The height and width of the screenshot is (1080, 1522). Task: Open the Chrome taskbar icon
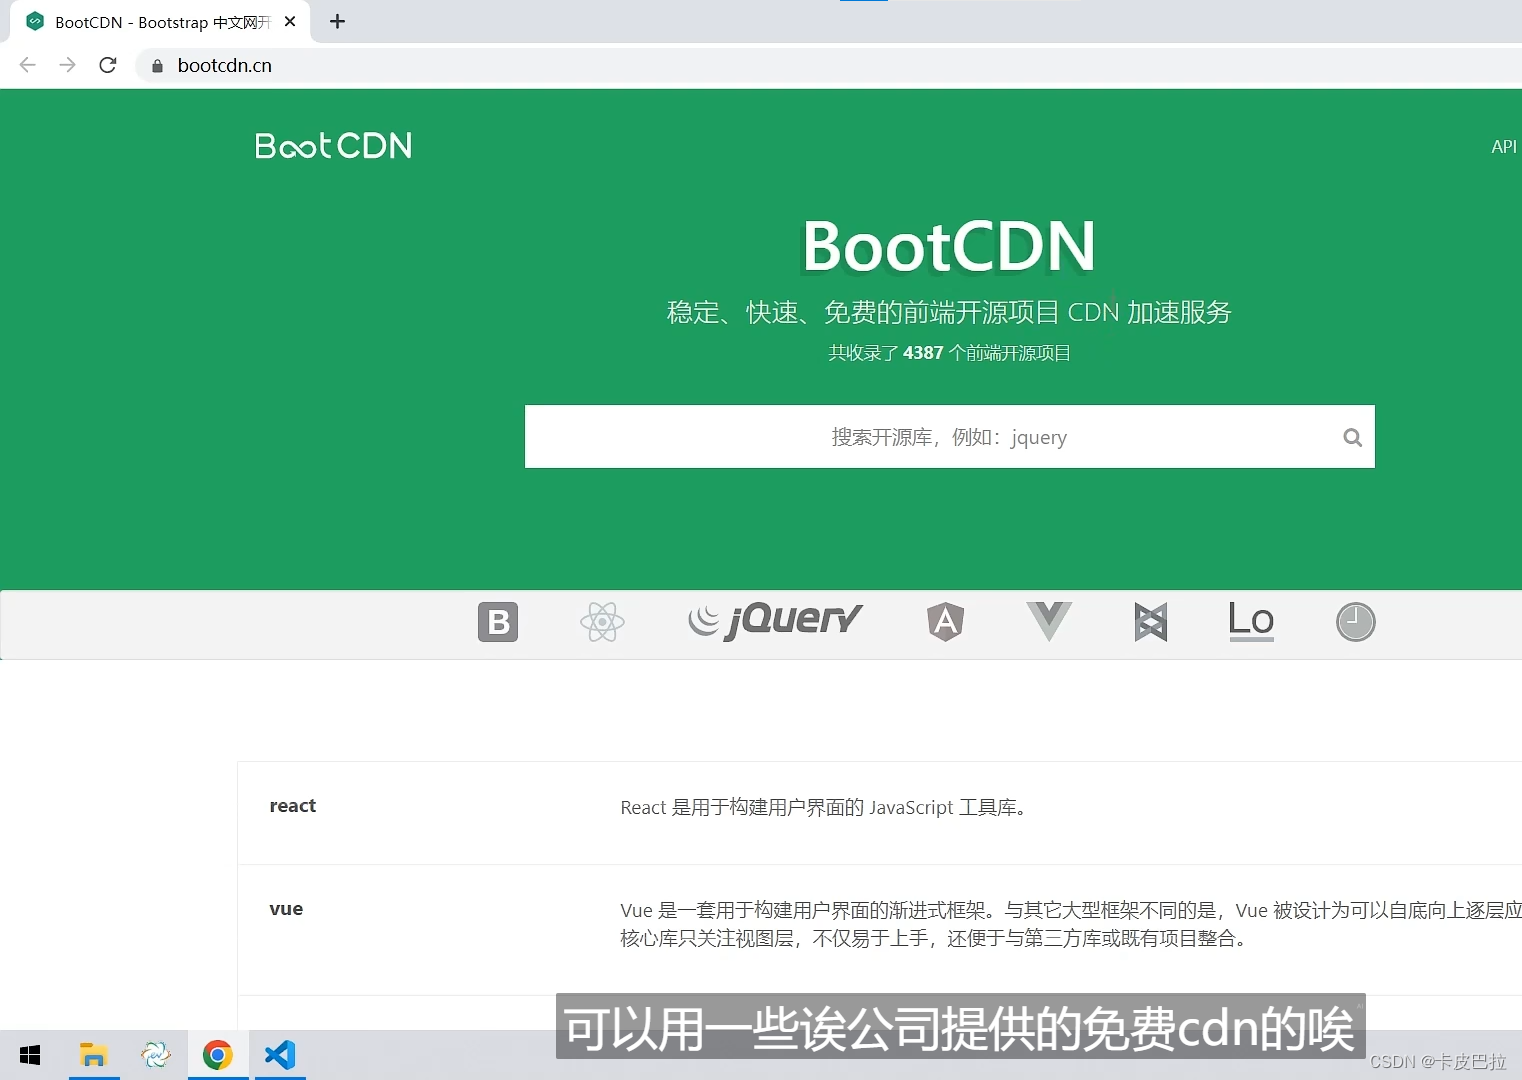pos(218,1055)
